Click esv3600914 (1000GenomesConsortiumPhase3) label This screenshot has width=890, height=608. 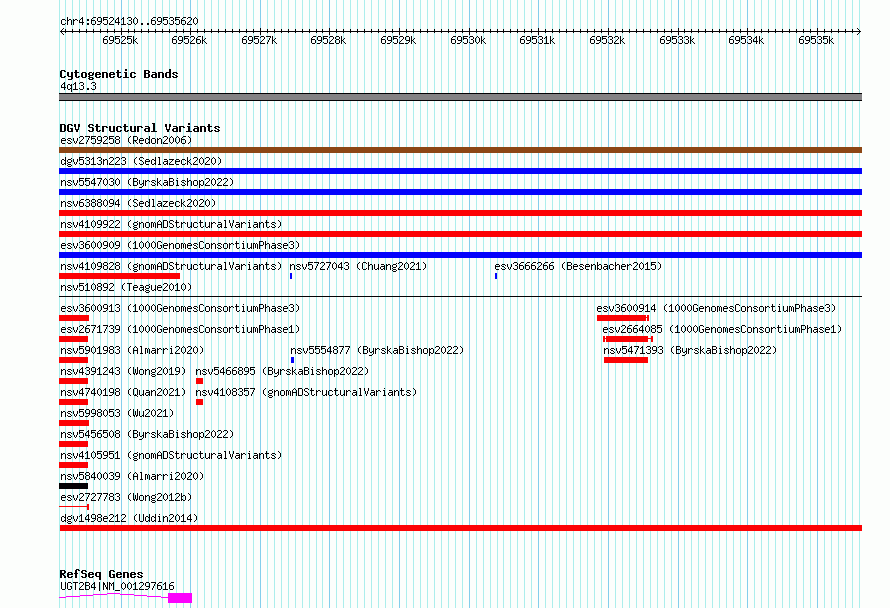[716, 308]
